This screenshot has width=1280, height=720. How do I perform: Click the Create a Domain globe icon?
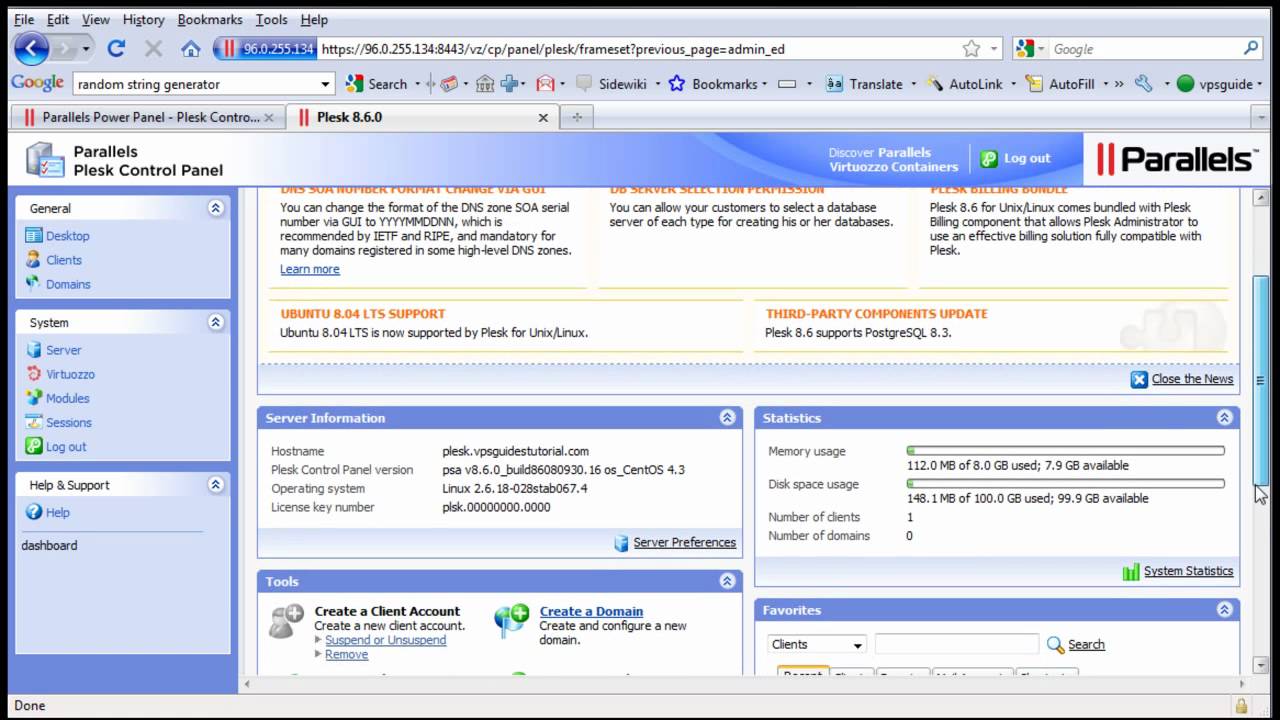pos(512,621)
